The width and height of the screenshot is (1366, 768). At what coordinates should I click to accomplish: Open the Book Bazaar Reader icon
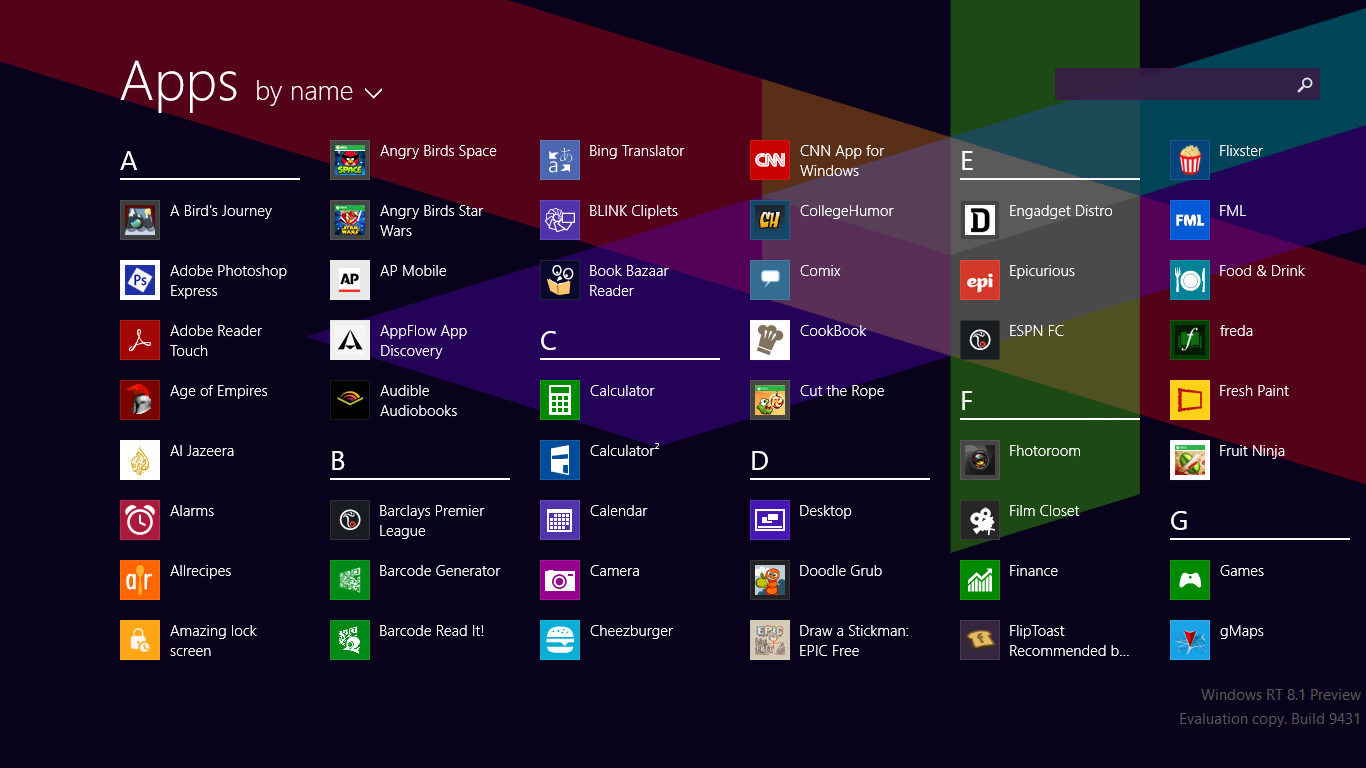pyautogui.click(x=560, y=280)
